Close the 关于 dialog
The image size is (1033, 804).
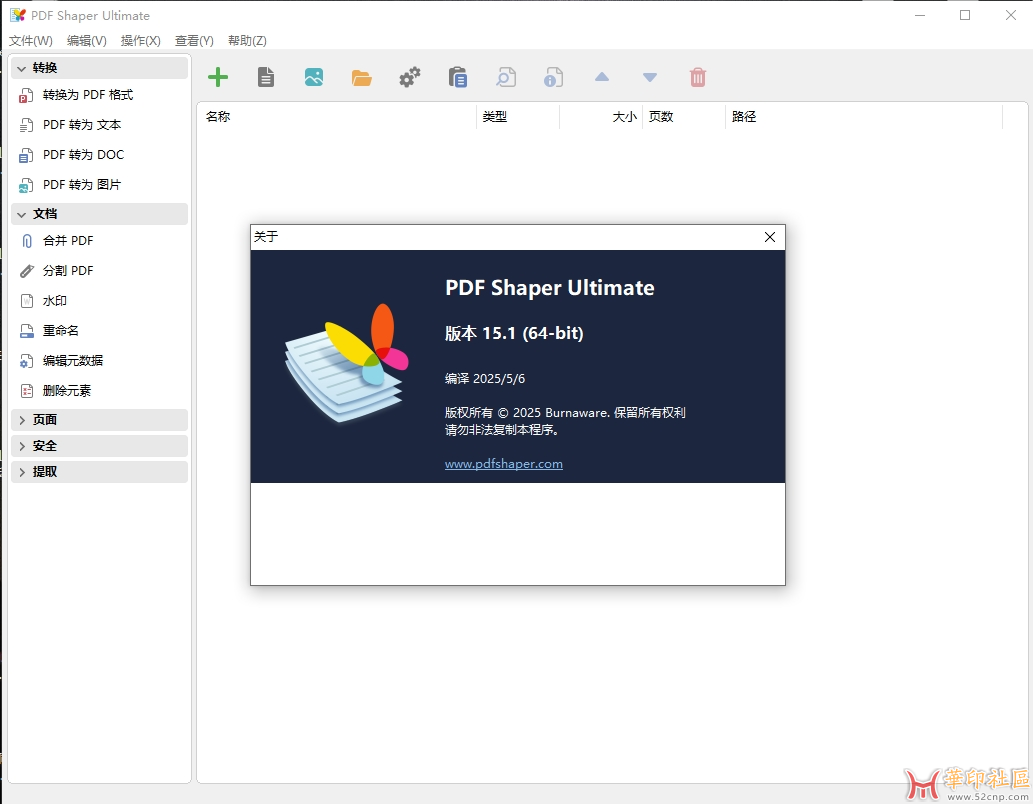[769, 237]
